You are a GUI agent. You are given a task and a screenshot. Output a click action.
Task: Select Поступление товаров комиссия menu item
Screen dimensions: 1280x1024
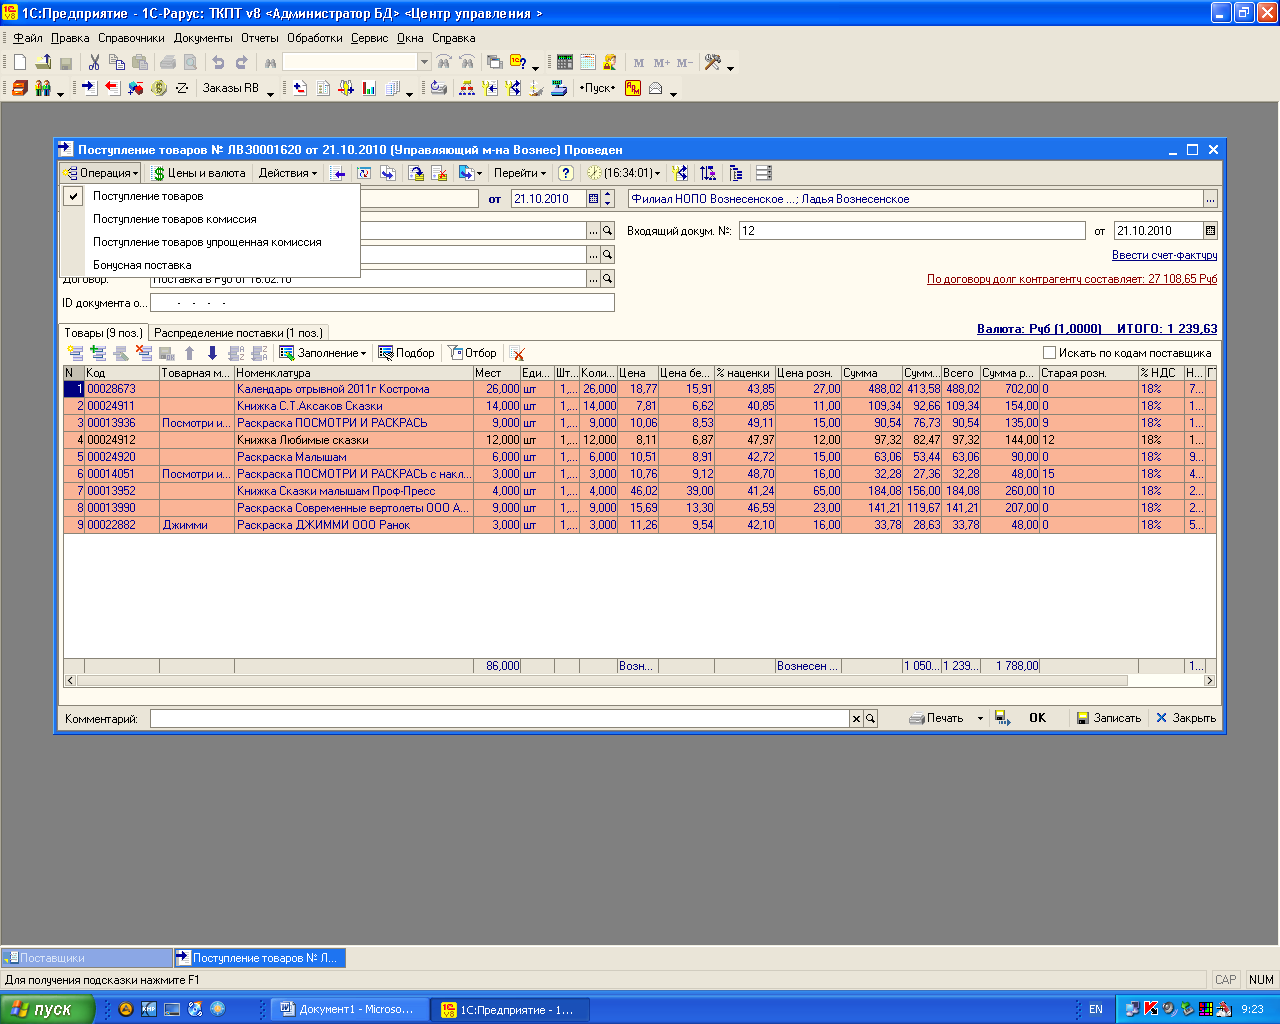coord(209,219)
